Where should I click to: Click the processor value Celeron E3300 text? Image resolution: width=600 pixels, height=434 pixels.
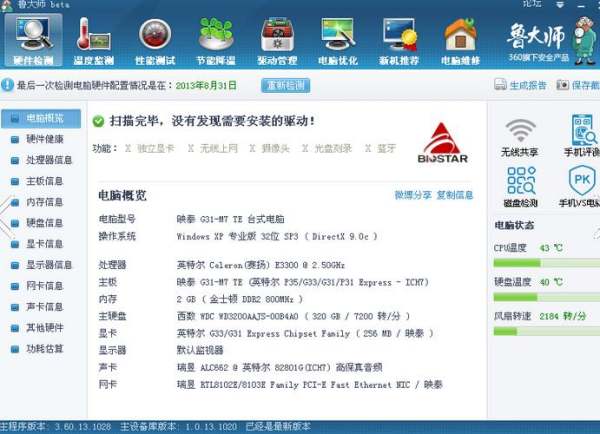[261, 265]
